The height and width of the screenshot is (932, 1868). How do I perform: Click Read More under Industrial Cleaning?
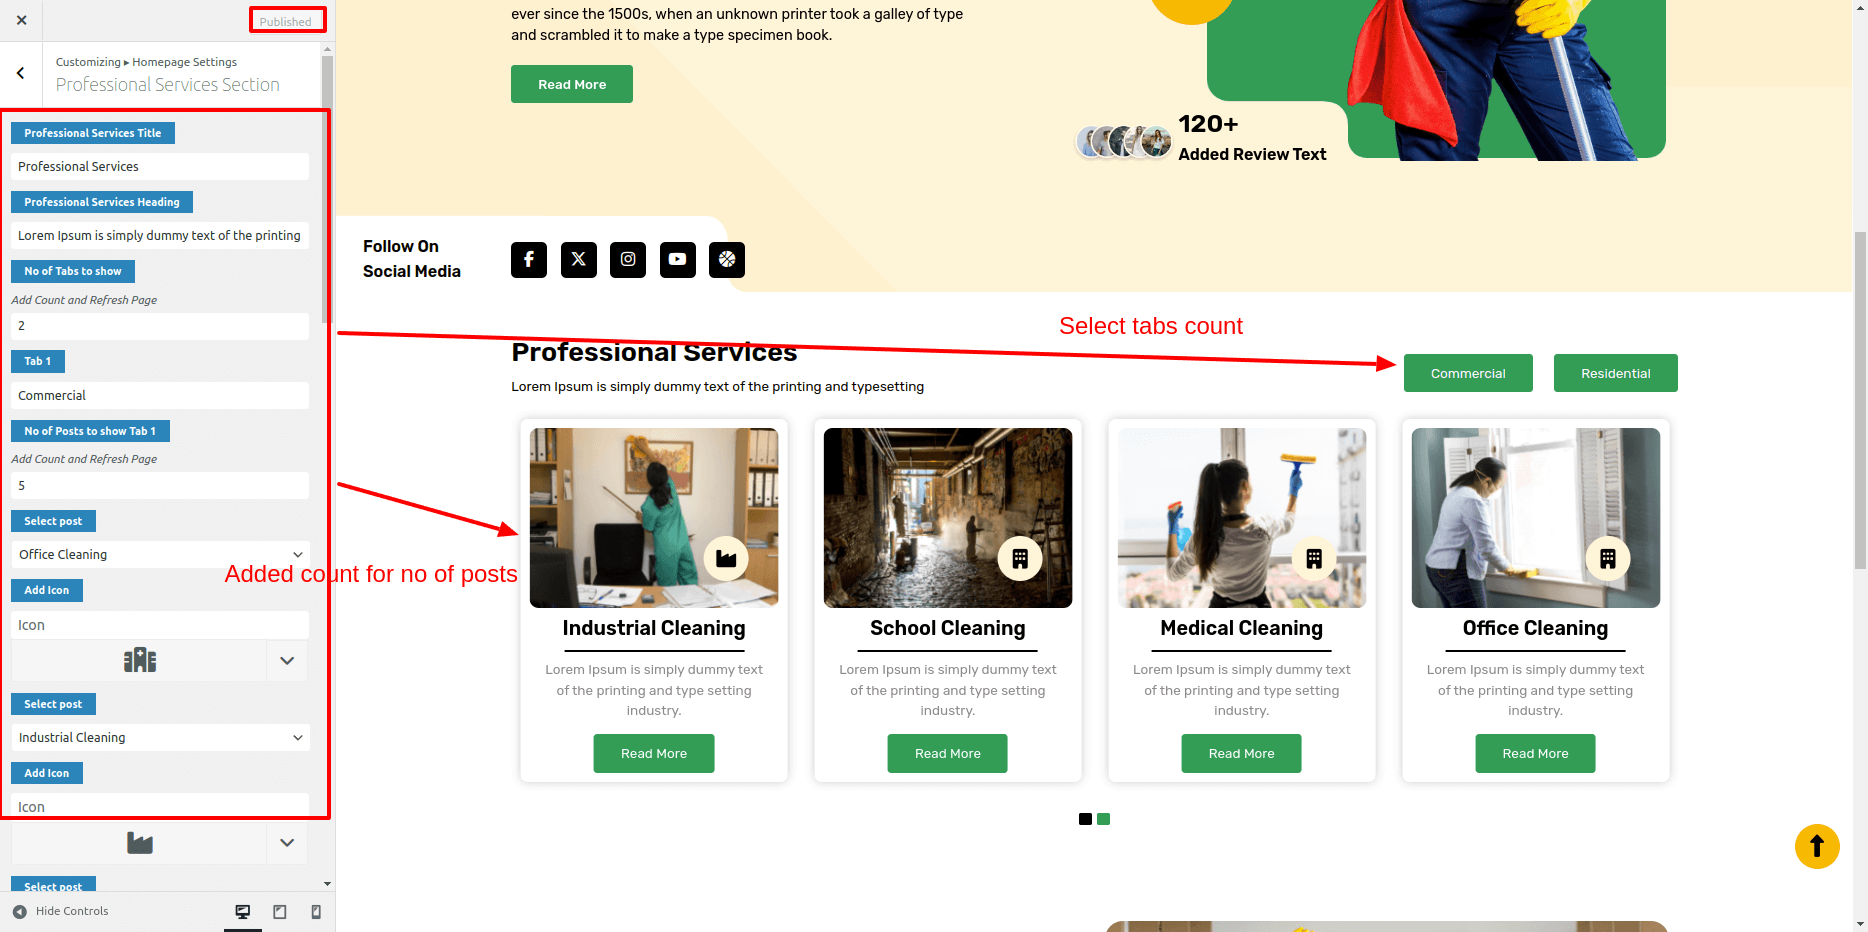point(654,754)
